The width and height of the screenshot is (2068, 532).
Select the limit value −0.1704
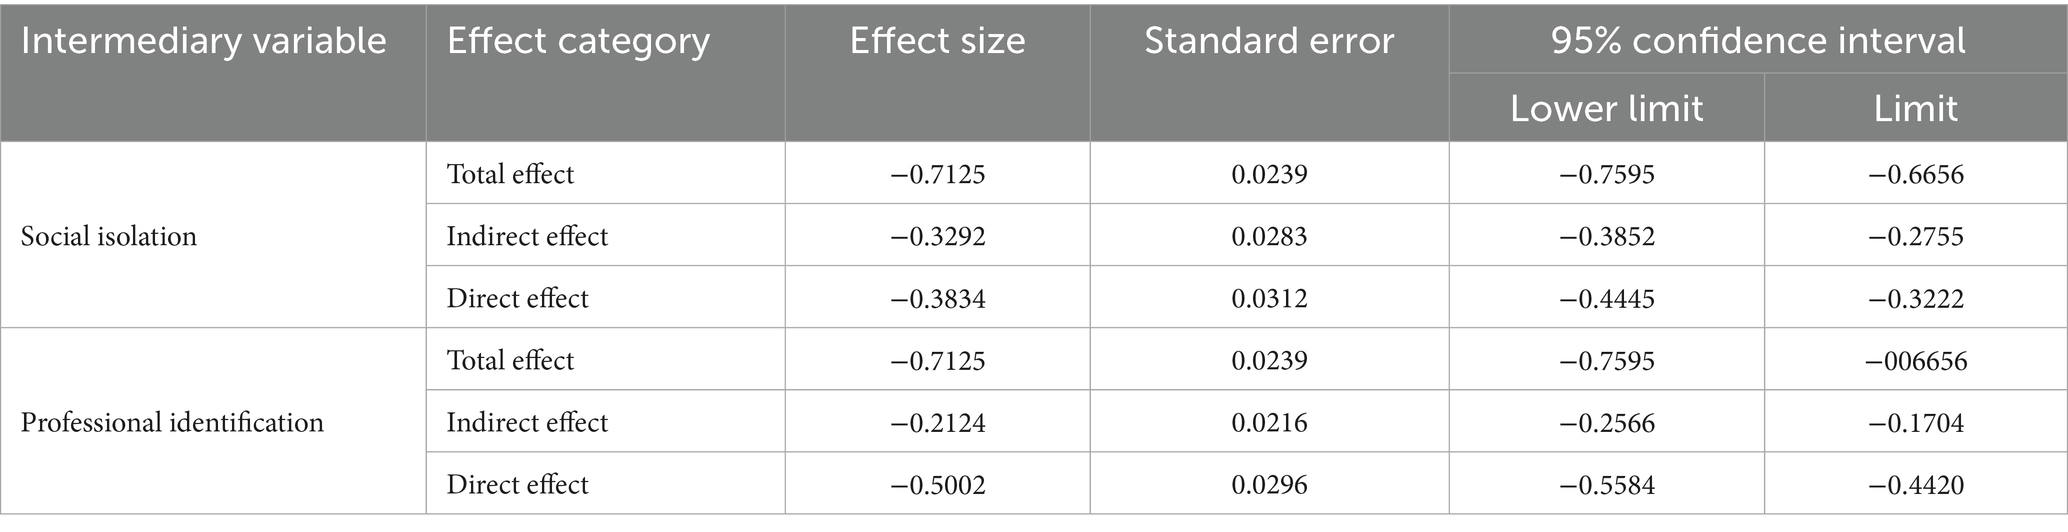point(1915,422)
